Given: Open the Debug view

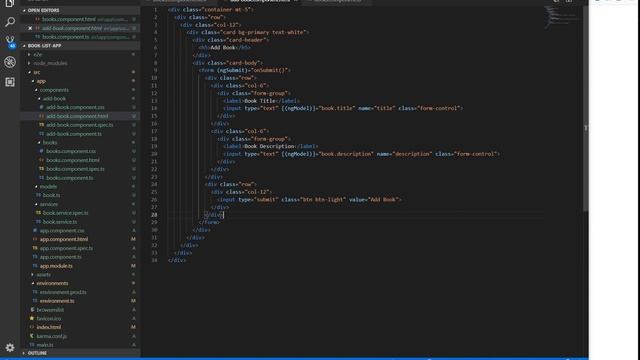Looking at the screenshot, I should click(x=10, y=62).
